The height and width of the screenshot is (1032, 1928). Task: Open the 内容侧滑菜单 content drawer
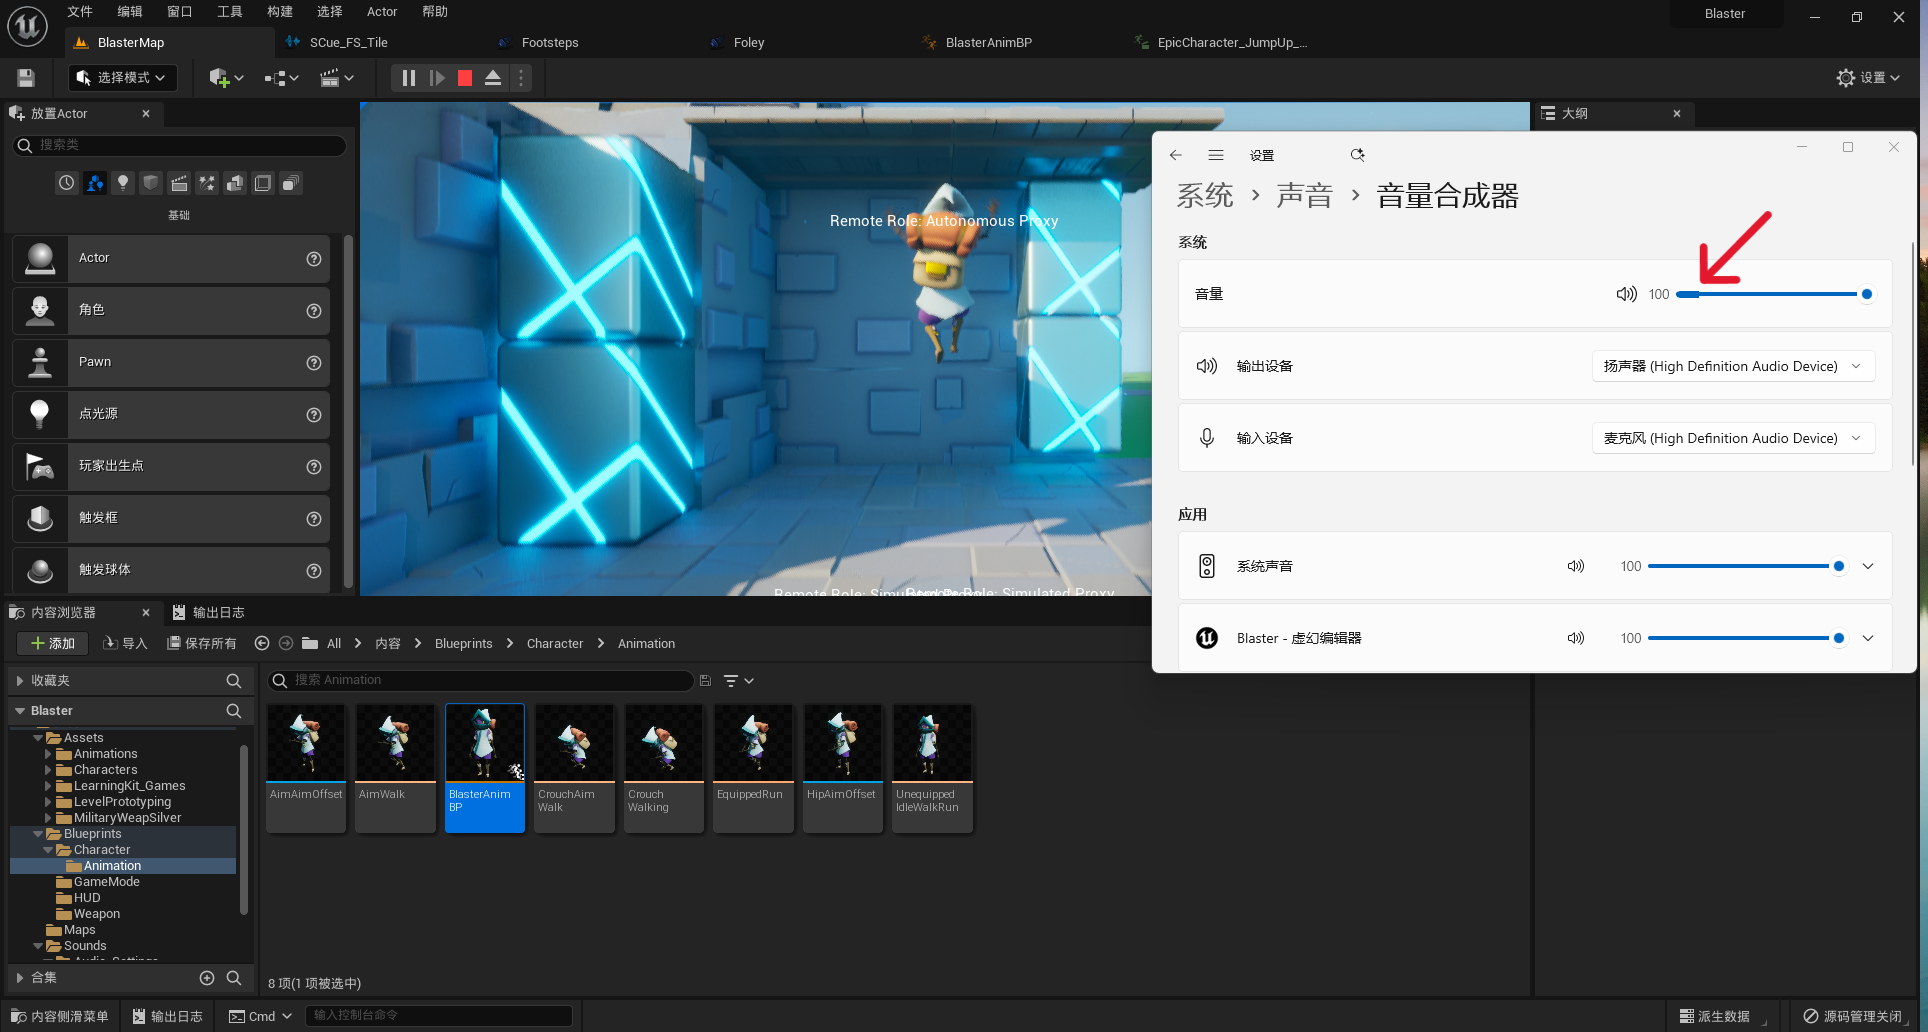tap(60, 1016)
